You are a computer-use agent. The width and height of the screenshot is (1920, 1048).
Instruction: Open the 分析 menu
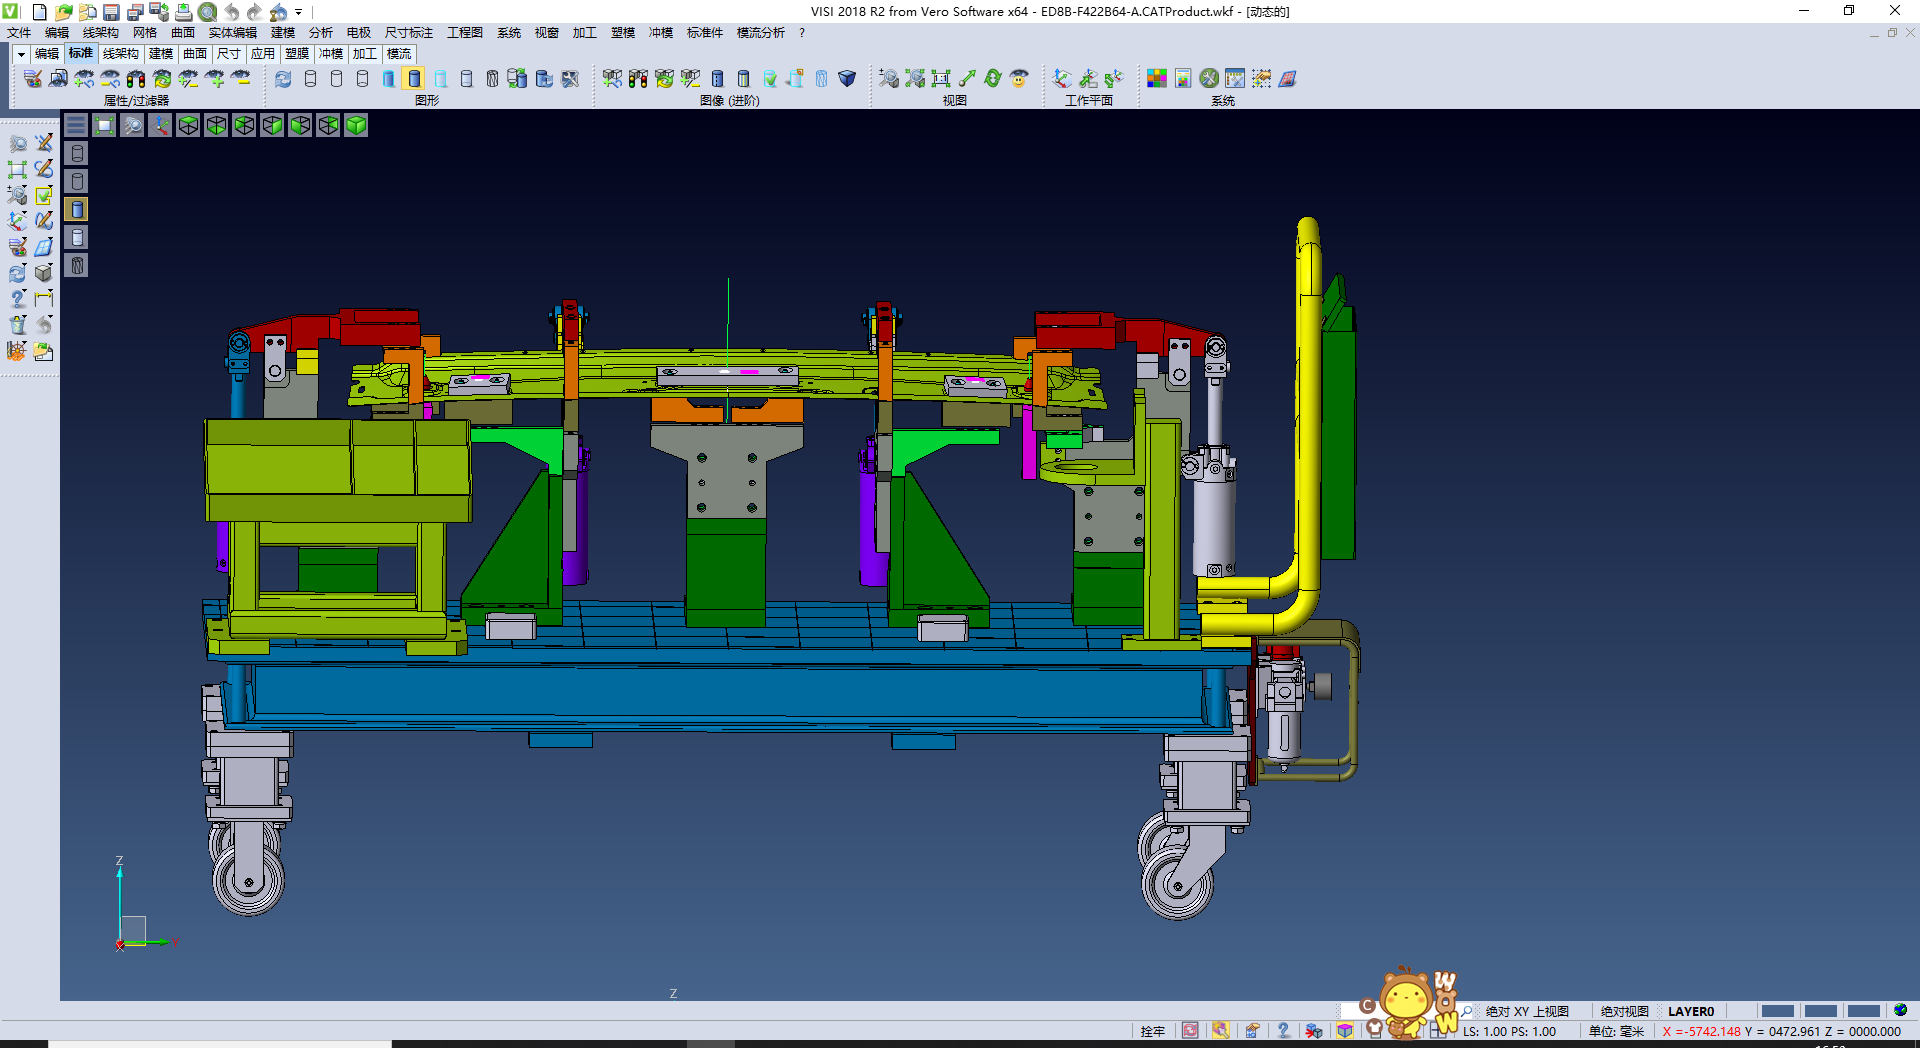pos(320,33)
